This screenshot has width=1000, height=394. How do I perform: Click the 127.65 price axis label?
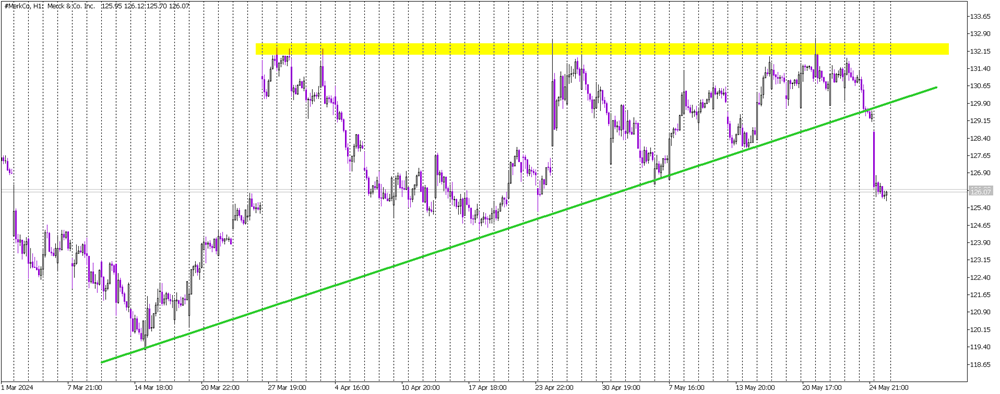tap(979, 156)
